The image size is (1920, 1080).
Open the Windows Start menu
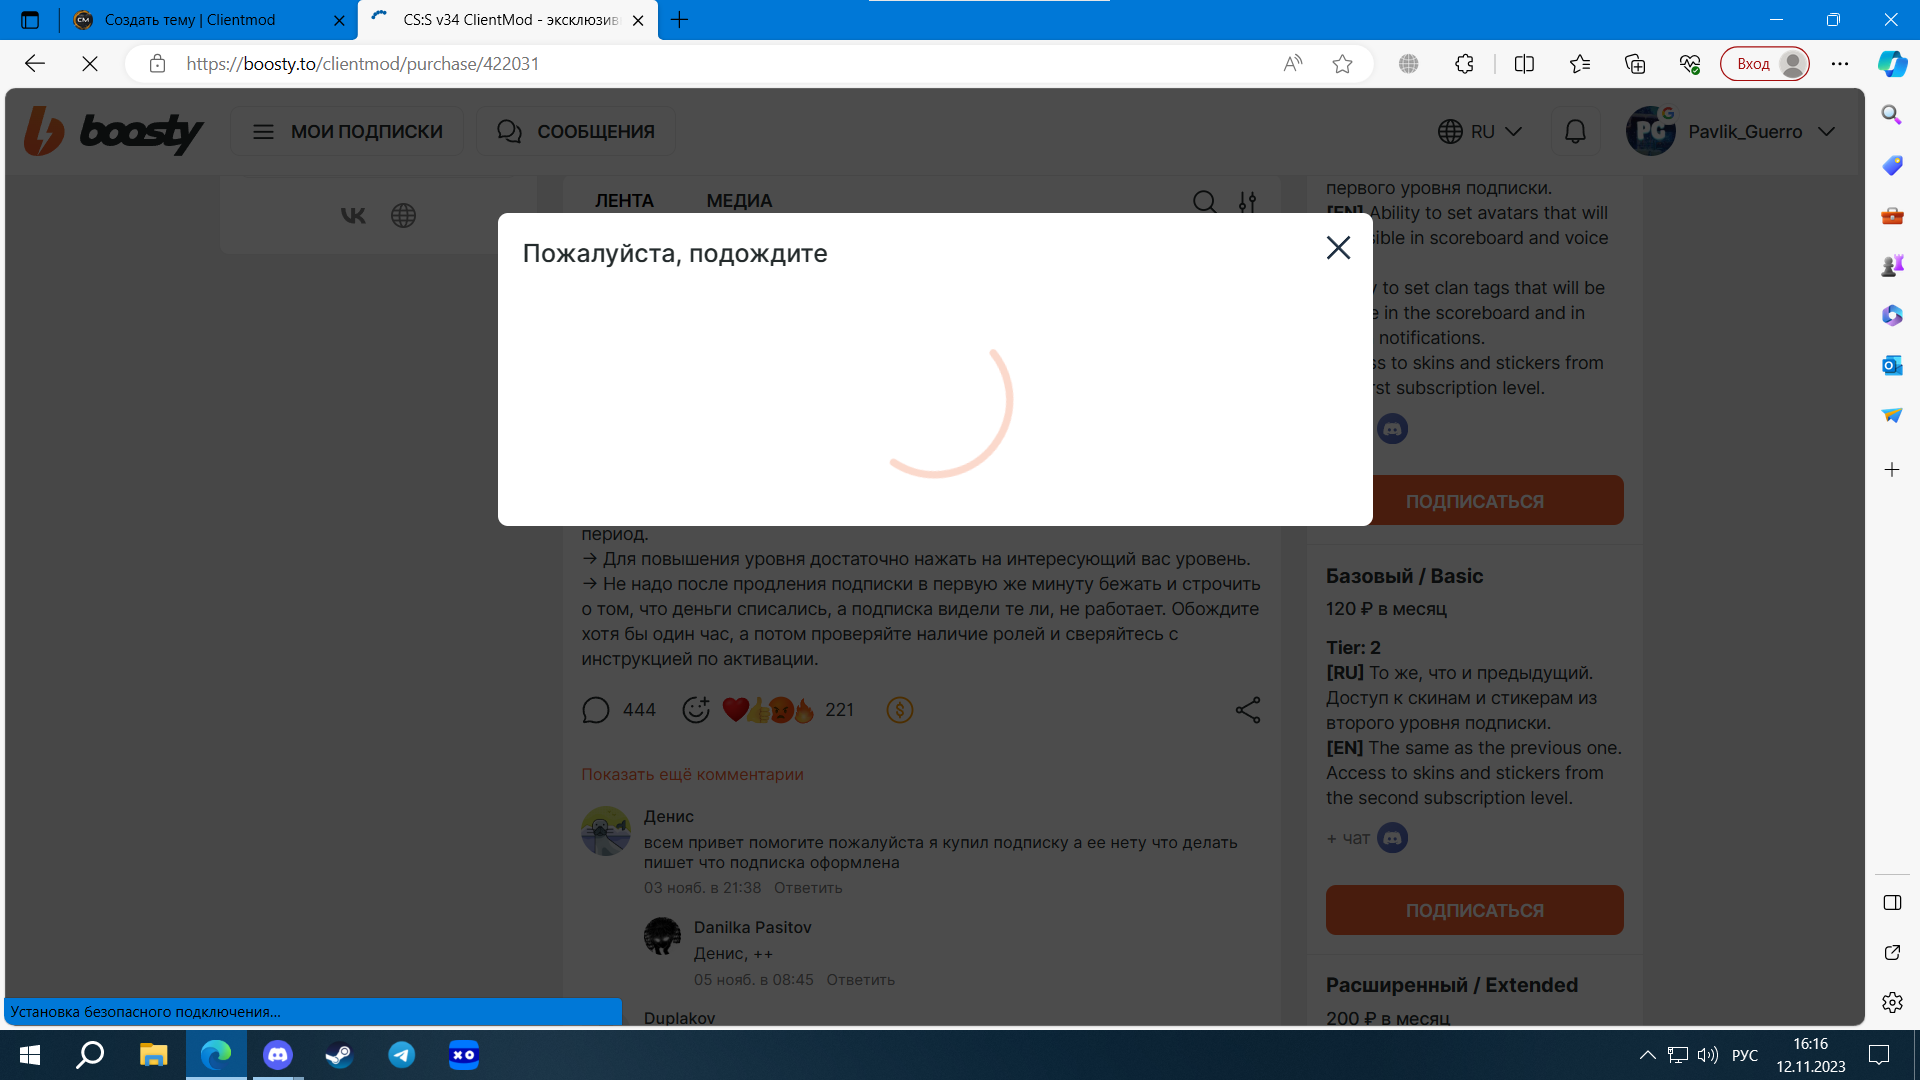click(30, 1055)
